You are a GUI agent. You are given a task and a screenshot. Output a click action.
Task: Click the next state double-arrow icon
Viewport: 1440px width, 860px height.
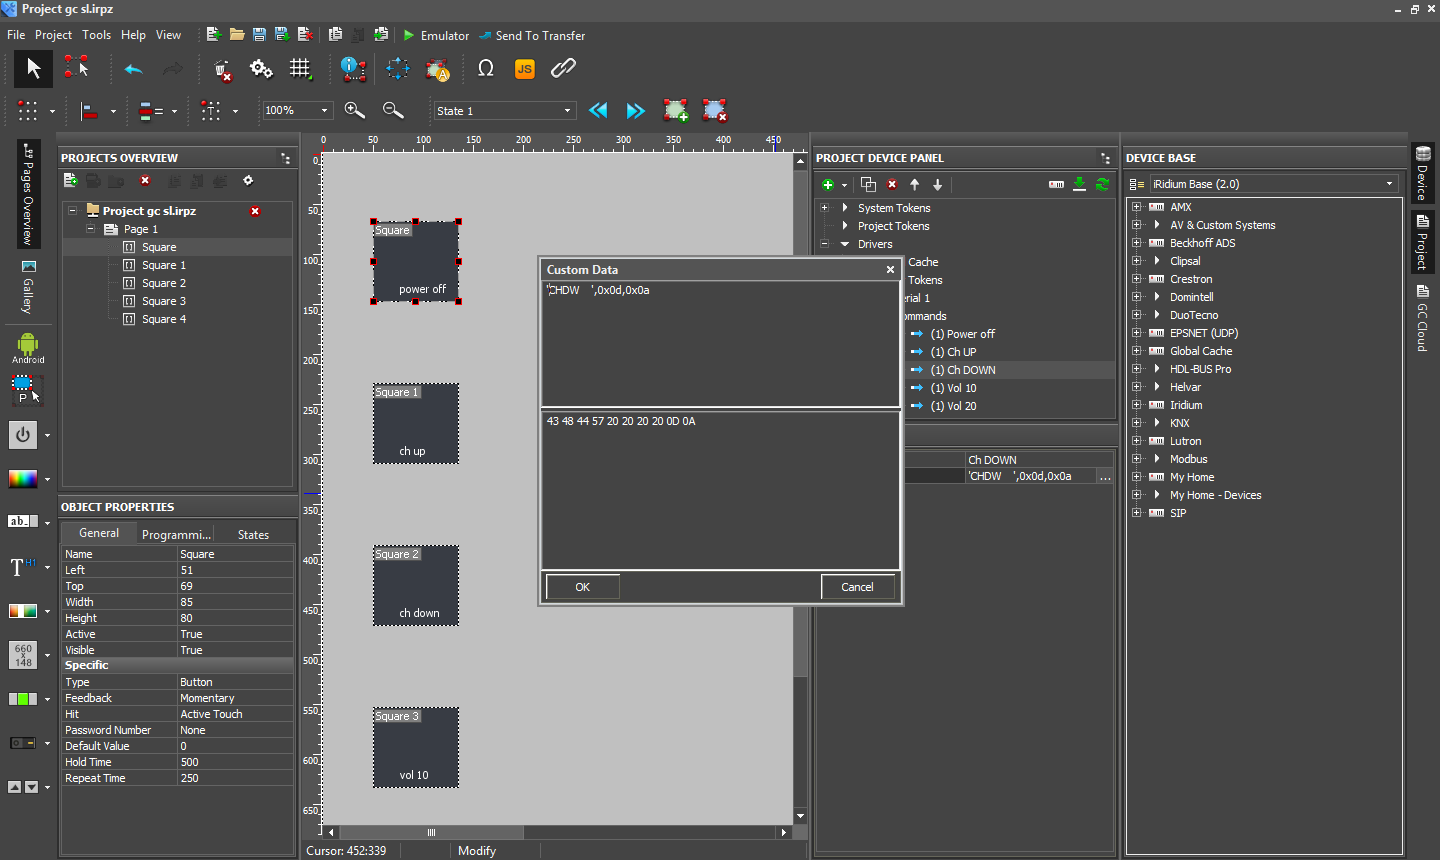[635, 111]
